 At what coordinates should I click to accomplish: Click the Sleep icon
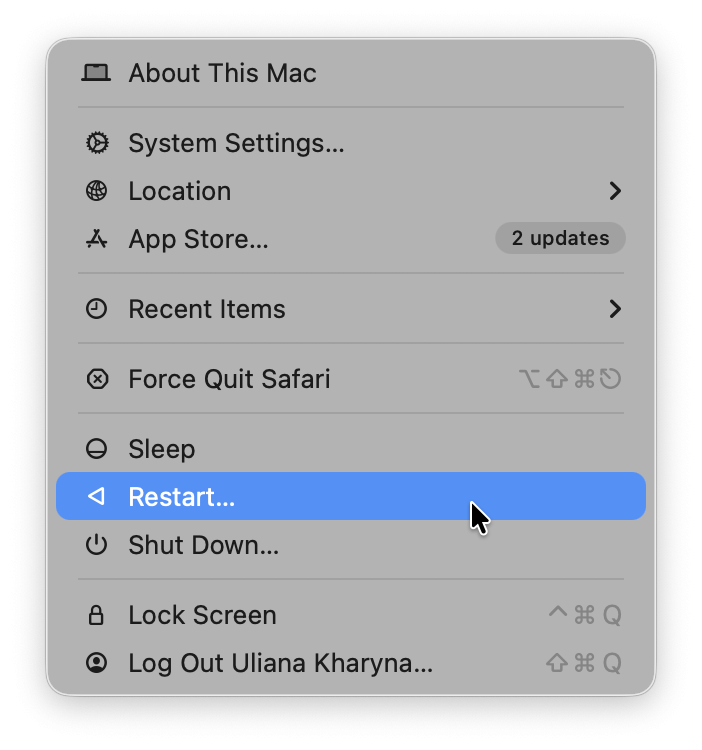pyautogui.click(x=96, y=449)
